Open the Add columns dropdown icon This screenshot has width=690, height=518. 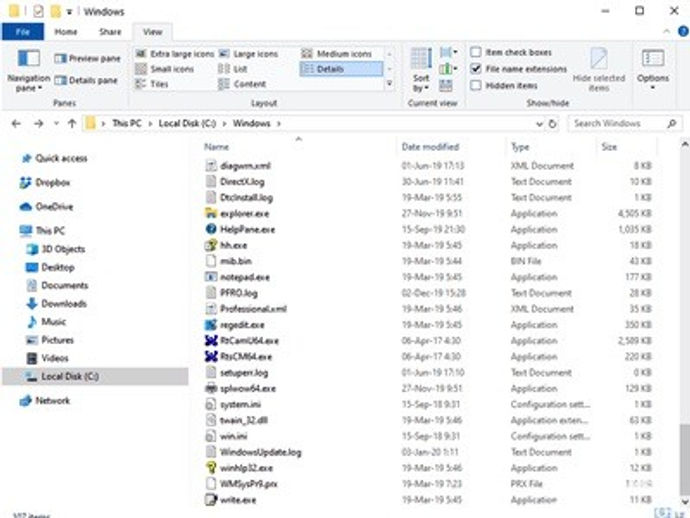pos(448,69)
